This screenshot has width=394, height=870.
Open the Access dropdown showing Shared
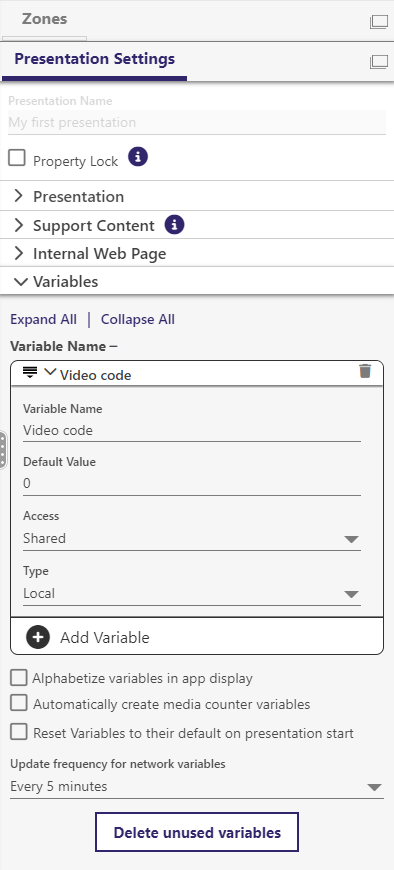pos(192,538)
